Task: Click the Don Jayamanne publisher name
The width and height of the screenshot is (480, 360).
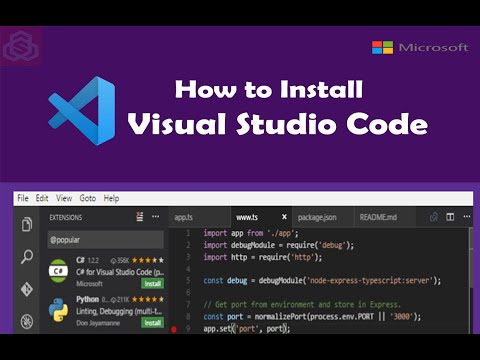Action: (98, 323)
